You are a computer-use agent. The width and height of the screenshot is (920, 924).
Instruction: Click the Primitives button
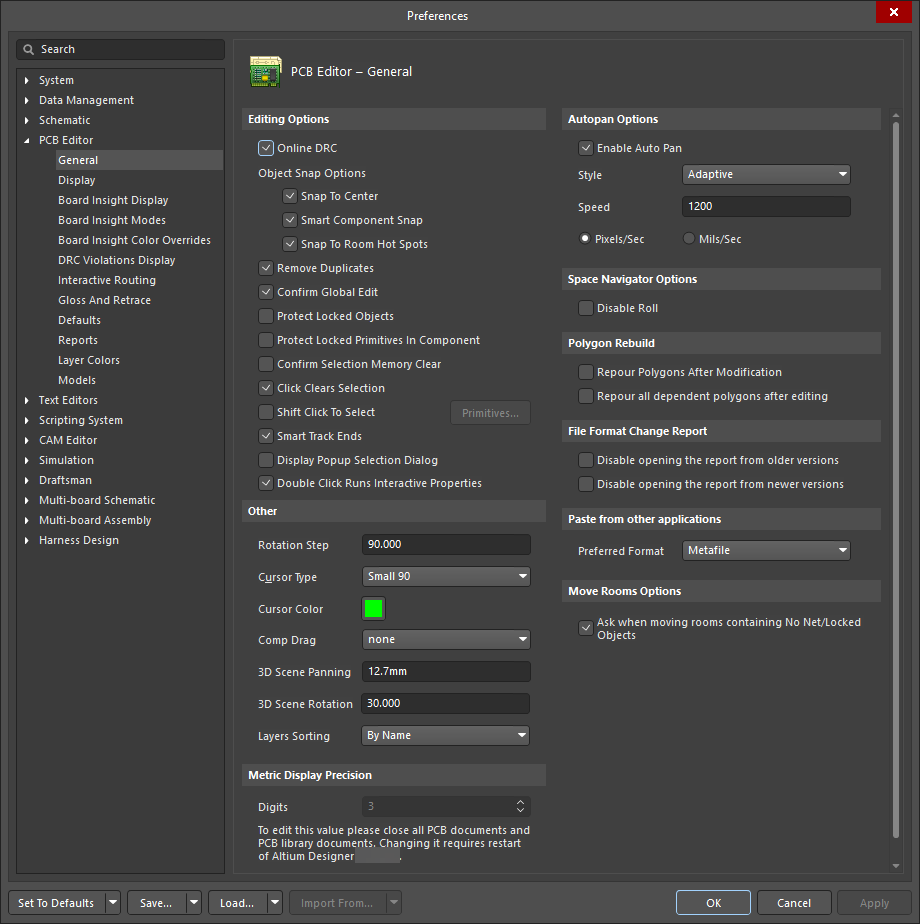coord(490,412)
